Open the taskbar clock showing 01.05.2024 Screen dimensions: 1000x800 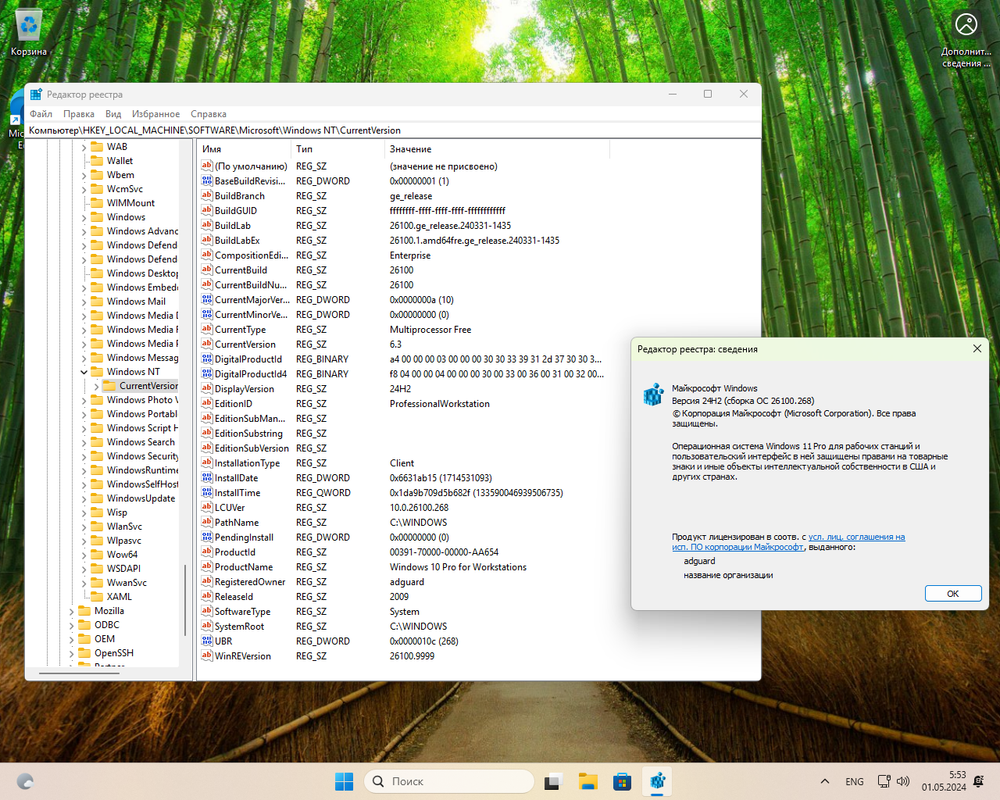click(x=944, y=781)
